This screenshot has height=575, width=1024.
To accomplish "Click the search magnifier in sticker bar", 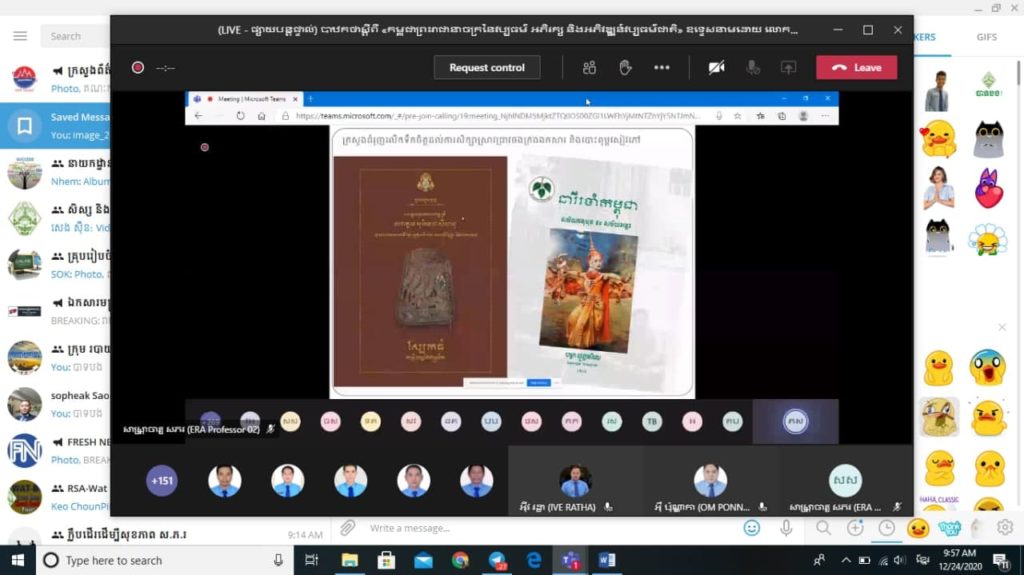I will tap(824, 528).
